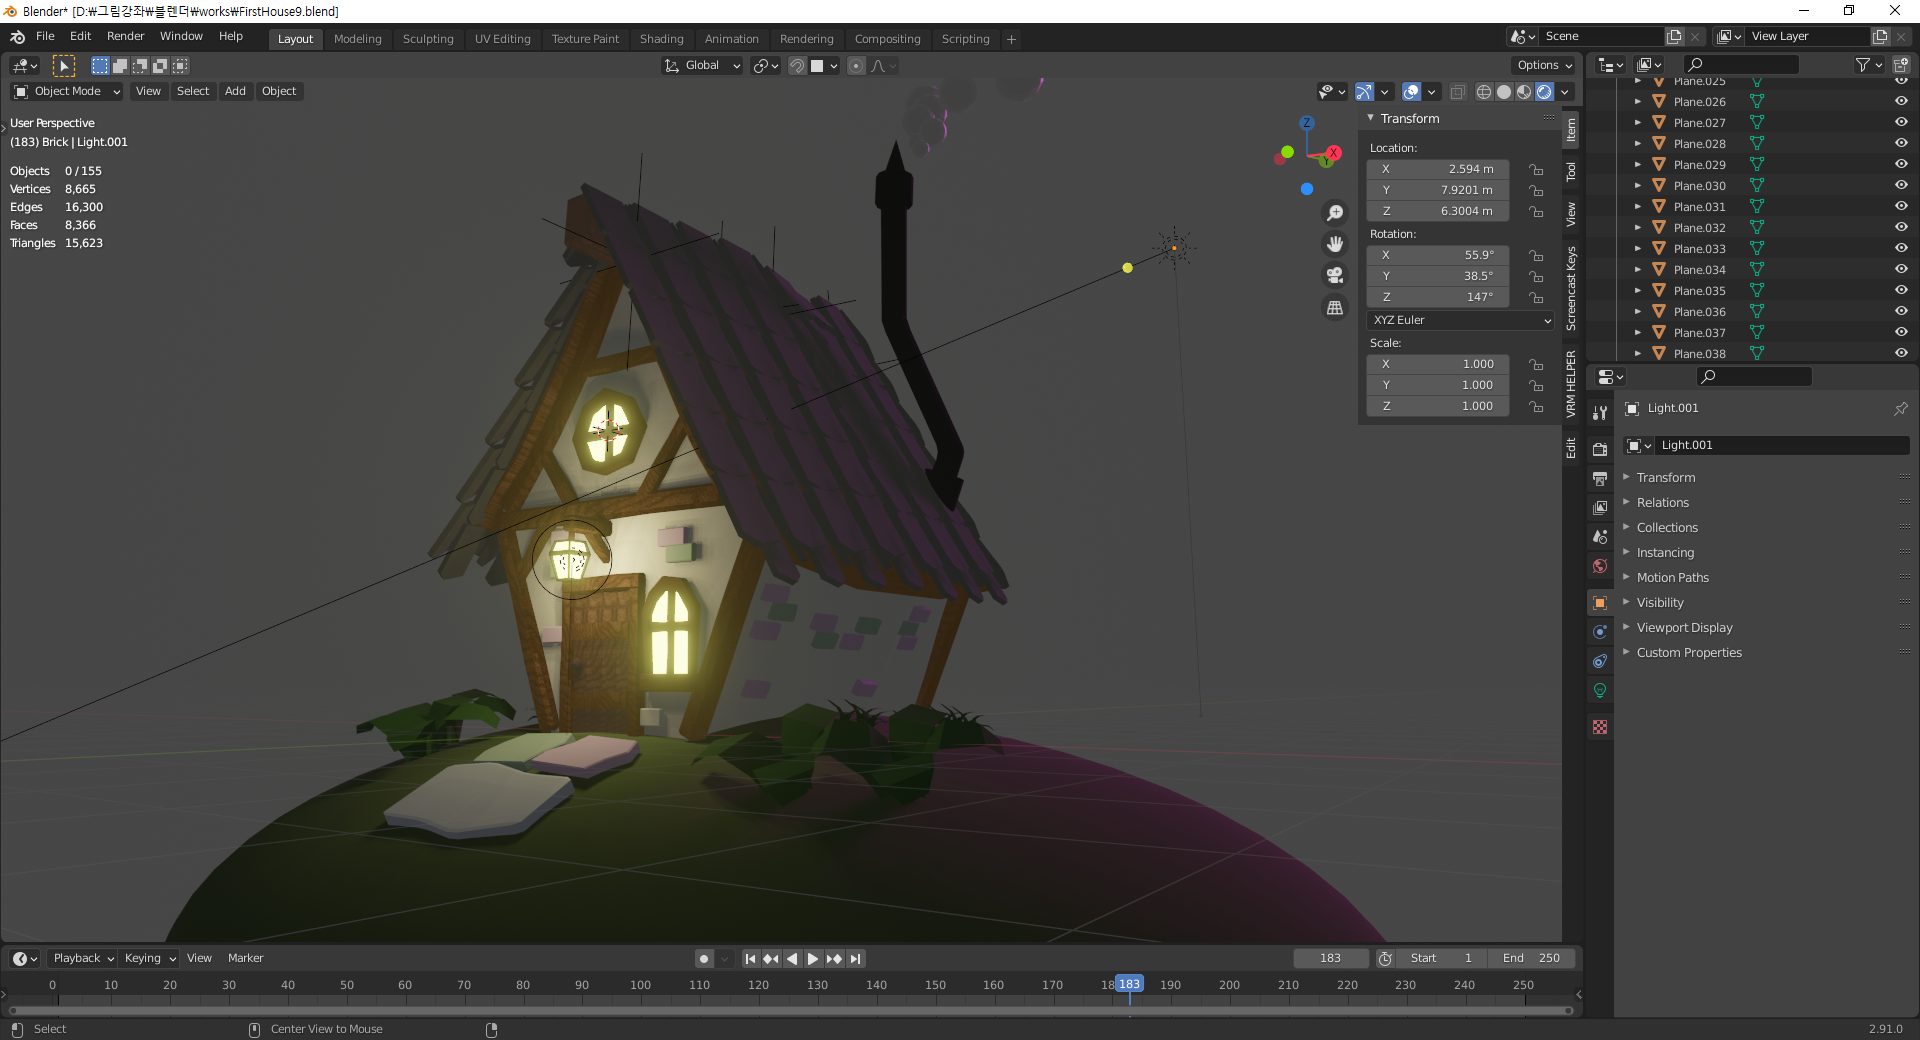Open the Playback popover
1920x1040 pixels.
point(83,958)
